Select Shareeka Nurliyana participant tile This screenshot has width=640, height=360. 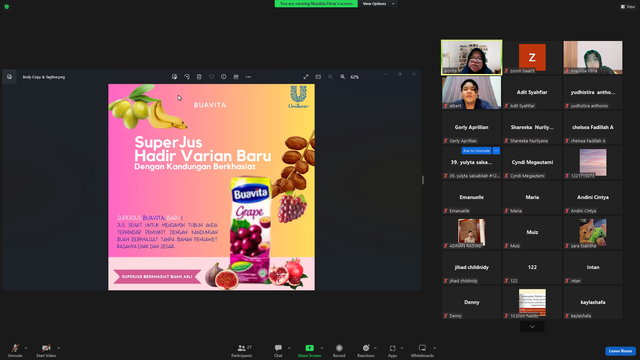(x=532, y=127)
